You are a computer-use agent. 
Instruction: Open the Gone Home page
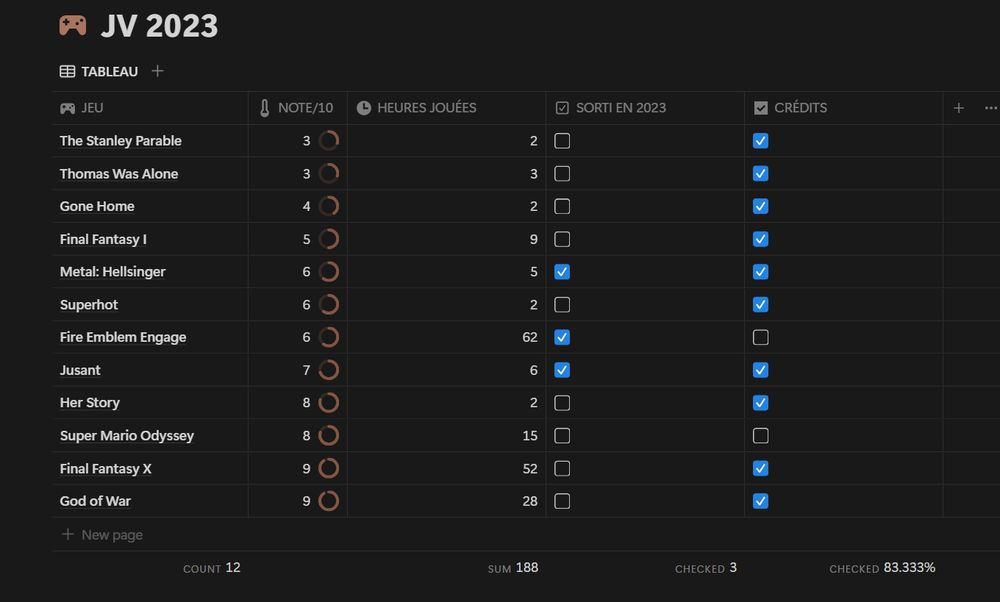point(97,206)
